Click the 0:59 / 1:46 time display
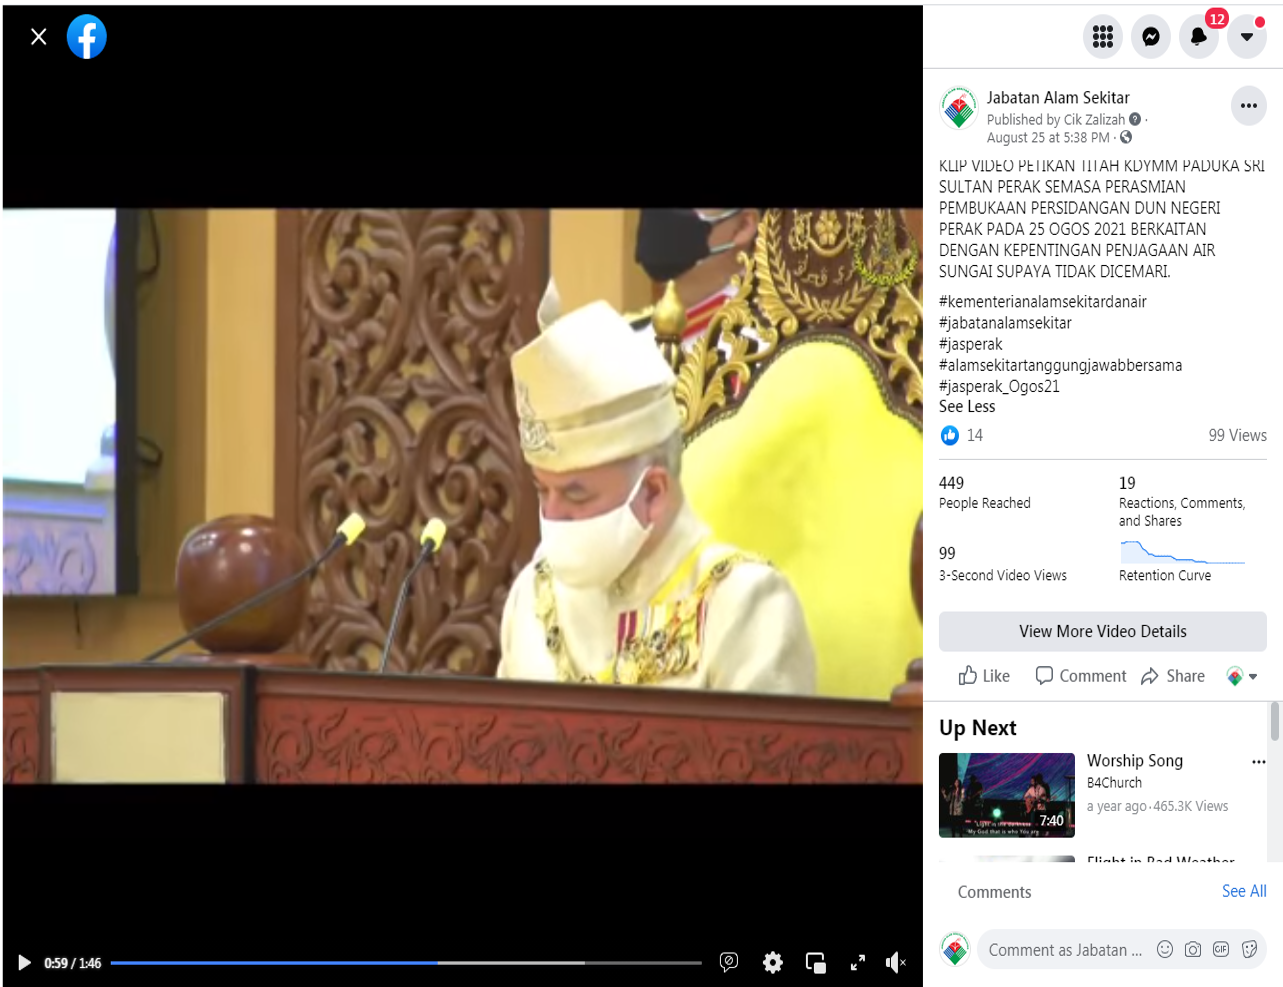1283x987 pixels. (x=73, y=963)
